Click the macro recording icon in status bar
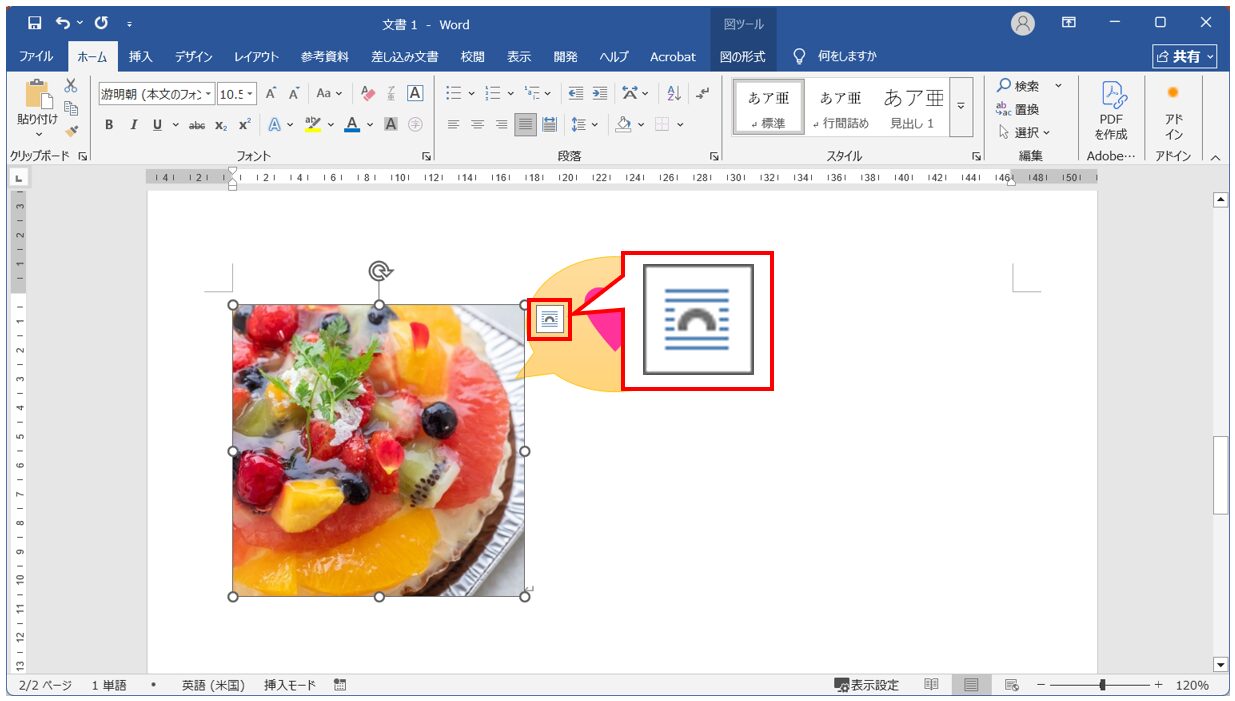 [x=340, y=685]
